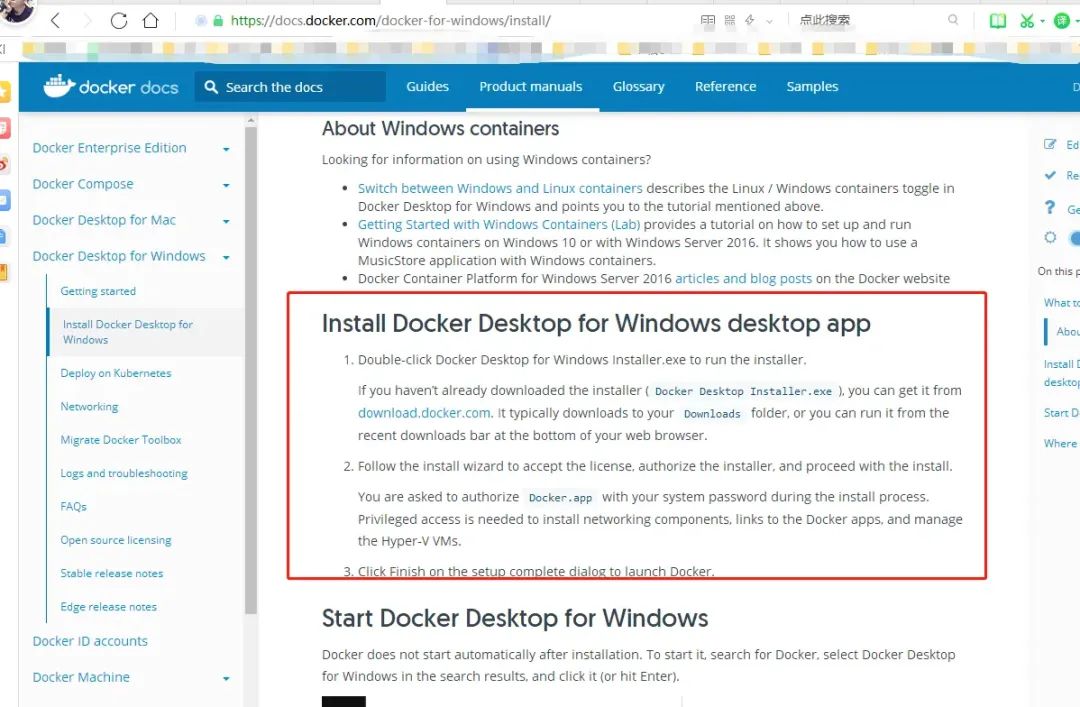Click the sidebar vertical scrollbar thumb
This screenshot has width=1080, height=707.
(x=251, y=369)
